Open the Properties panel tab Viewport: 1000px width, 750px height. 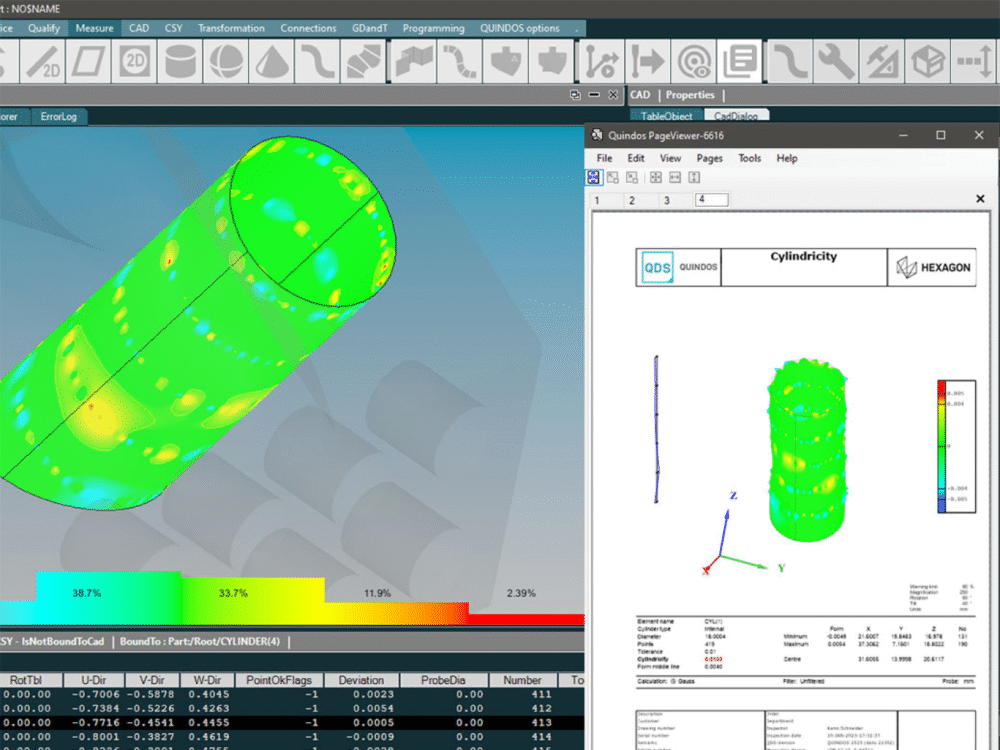[690, 95]
